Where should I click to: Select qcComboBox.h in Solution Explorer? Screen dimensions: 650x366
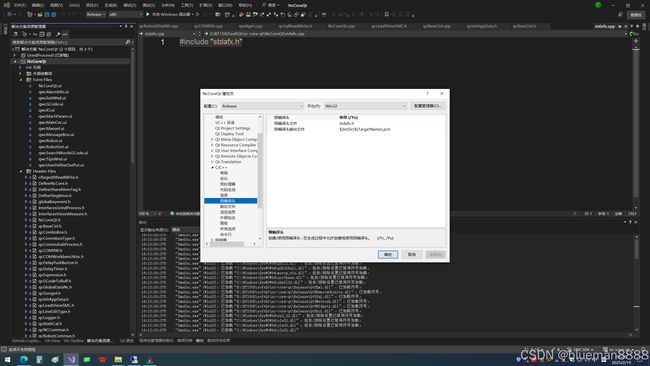pos(53,232)
